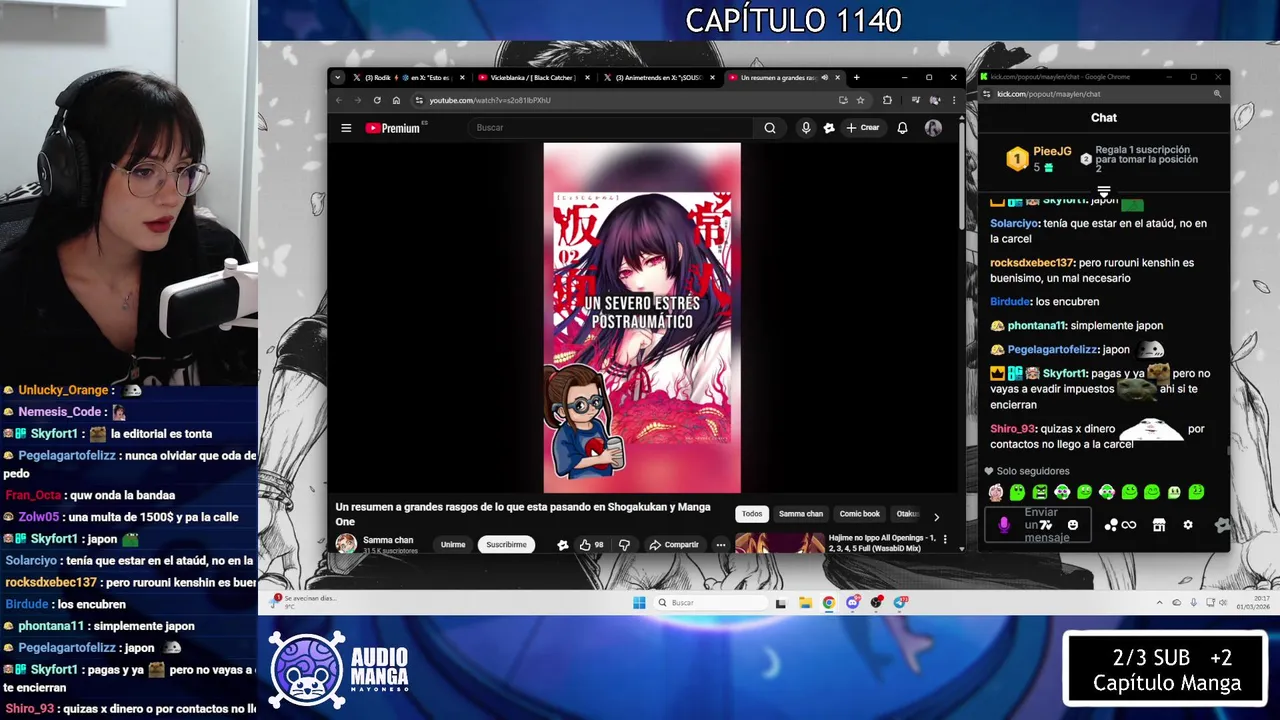Open Chrome extensions puzzle icon
Image resolution: width=1280 pixels, height=720 pixels.
(x=887, y=100)
